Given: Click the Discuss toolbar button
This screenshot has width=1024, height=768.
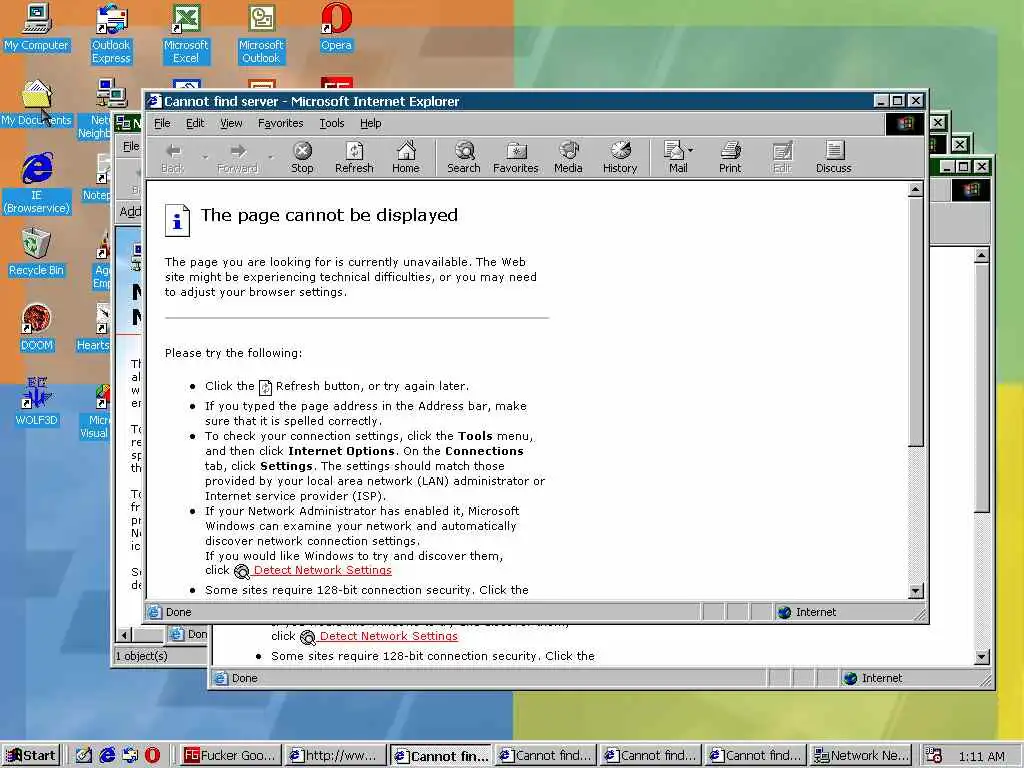Looking at the screenshot, I should (x=833, y=157).
